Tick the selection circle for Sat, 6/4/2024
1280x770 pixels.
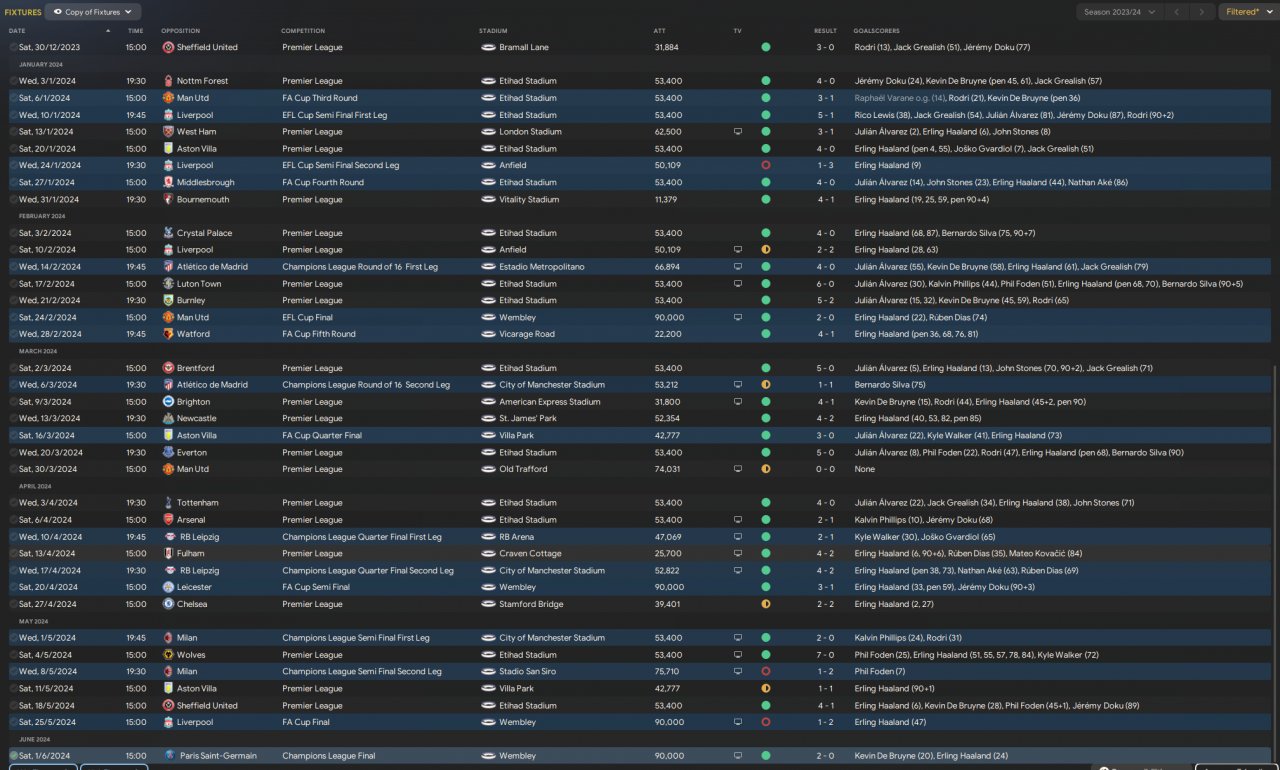(x=13, y=520)
